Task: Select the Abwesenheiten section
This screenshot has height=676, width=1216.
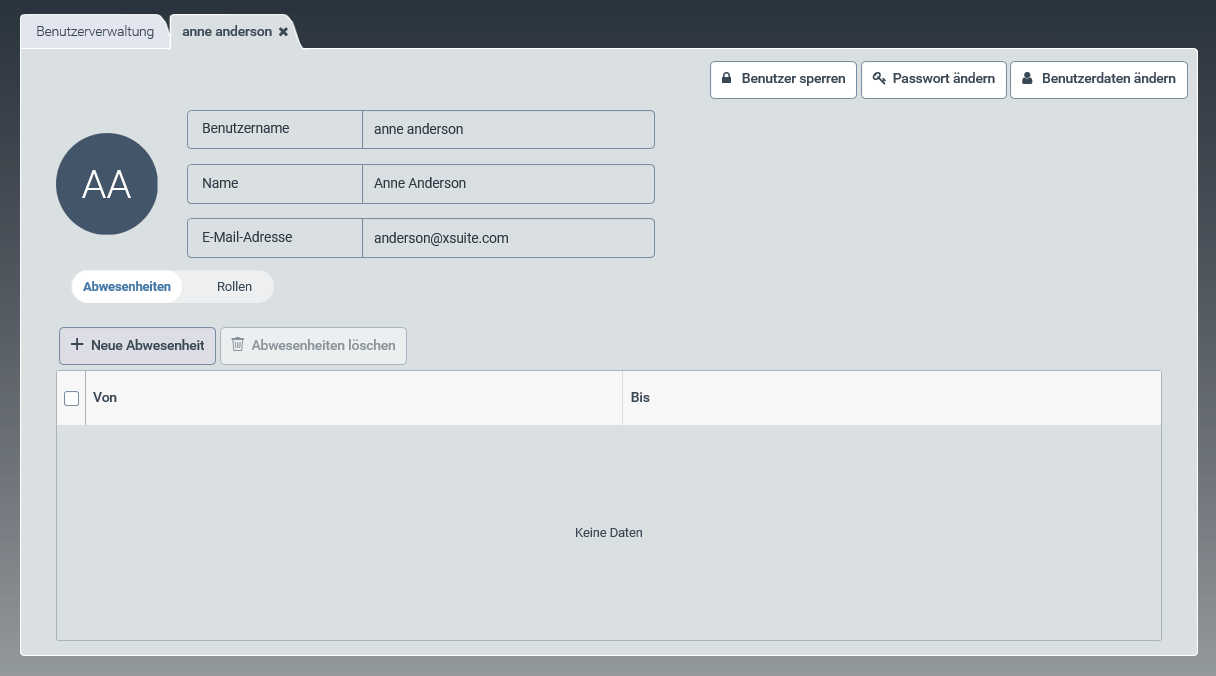Action: click(127, 287)
